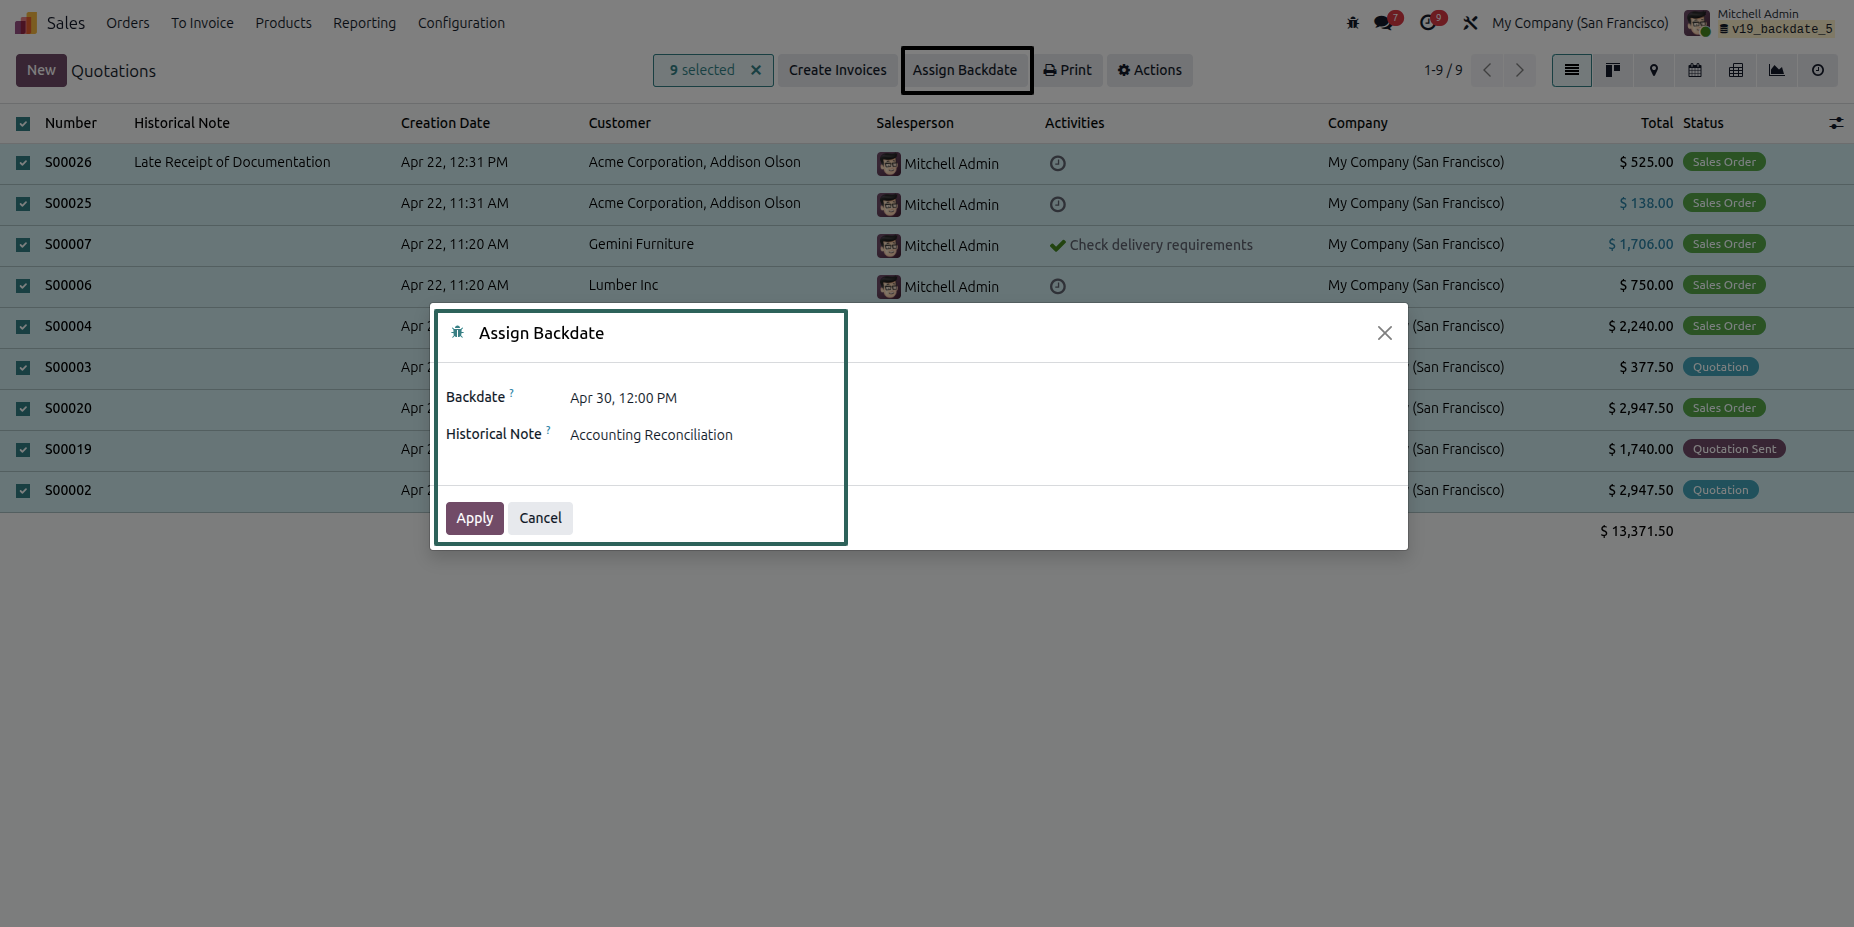
Task: Switch to activity view
Action: (x=1818, y=70)
